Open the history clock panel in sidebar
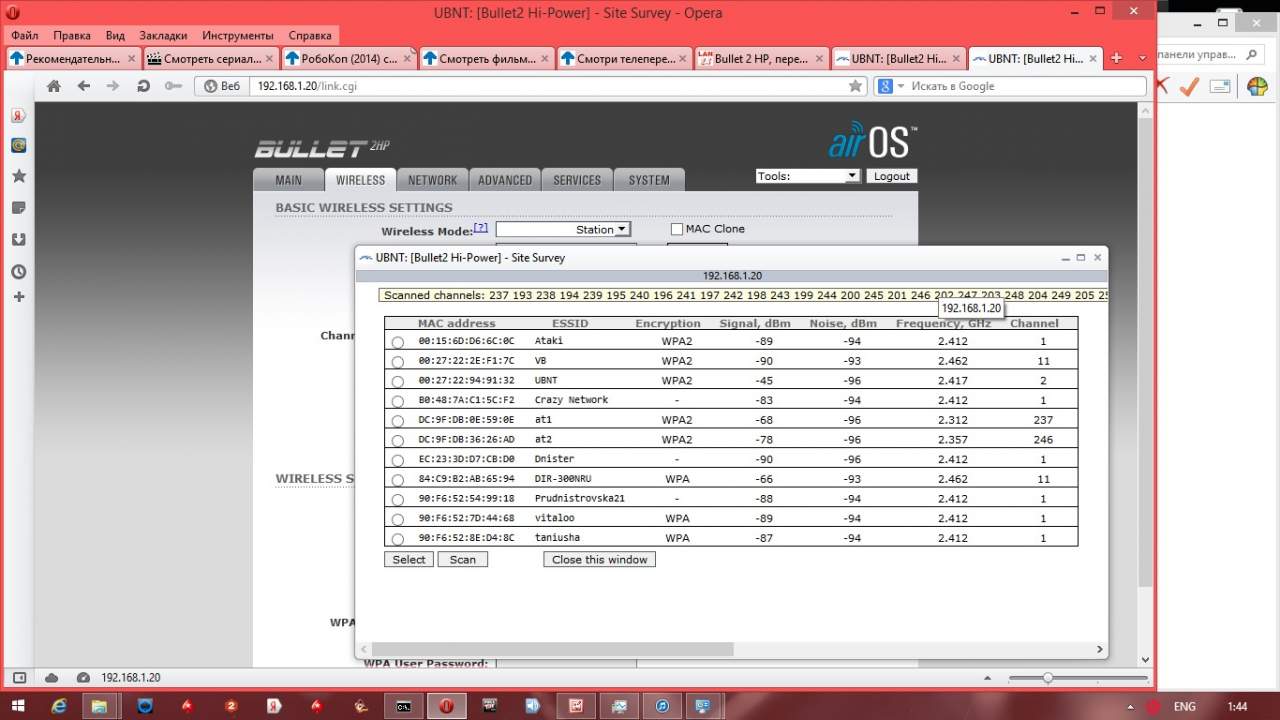The image size is (1280, 720). pos(18,271)
